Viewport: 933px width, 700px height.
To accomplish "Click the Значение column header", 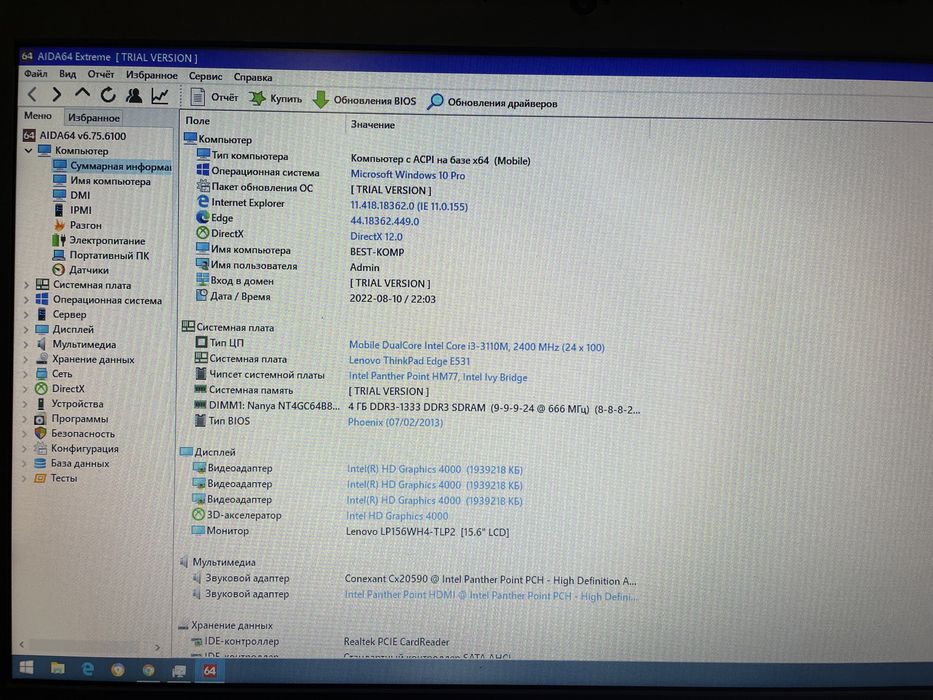I will (x=372, y=124).
